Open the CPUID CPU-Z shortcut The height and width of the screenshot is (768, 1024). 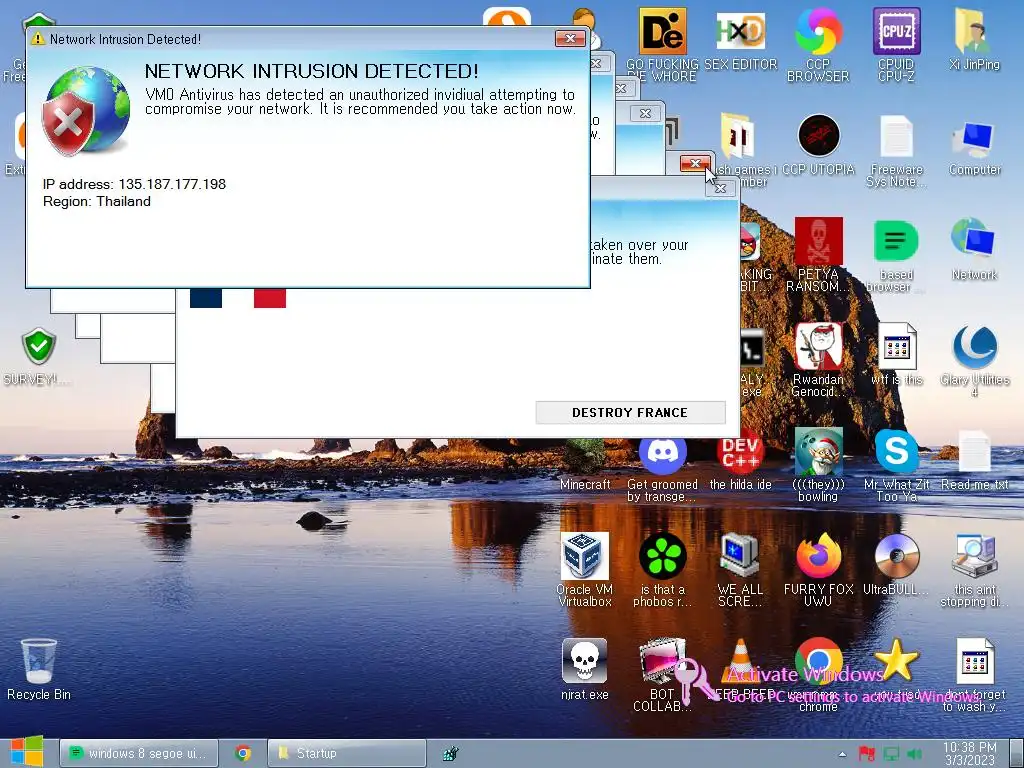(897, 31)
